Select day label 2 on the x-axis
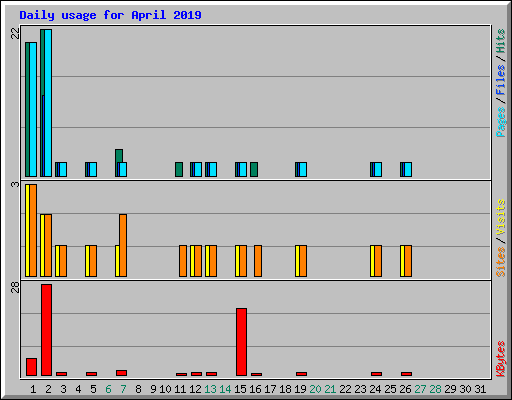Viewport: 512px width, 400px height. [x=48, y=389]
